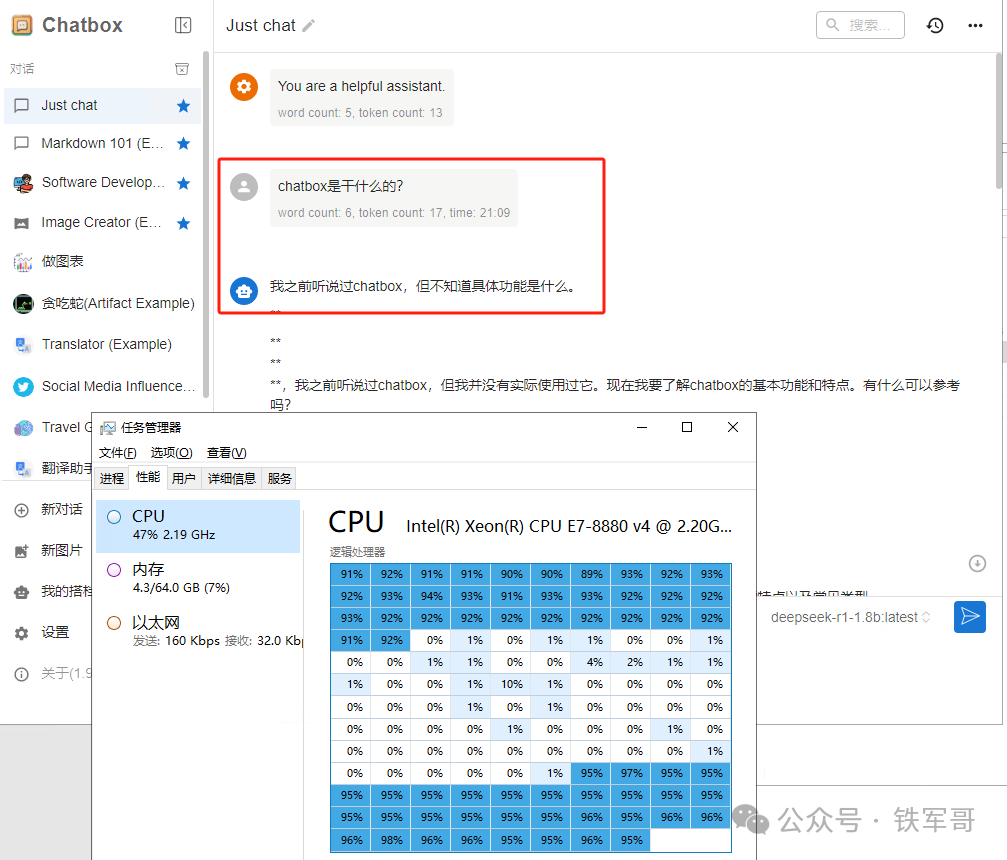
Task: Unstar the Software Developer conversation
Action: 184,183
